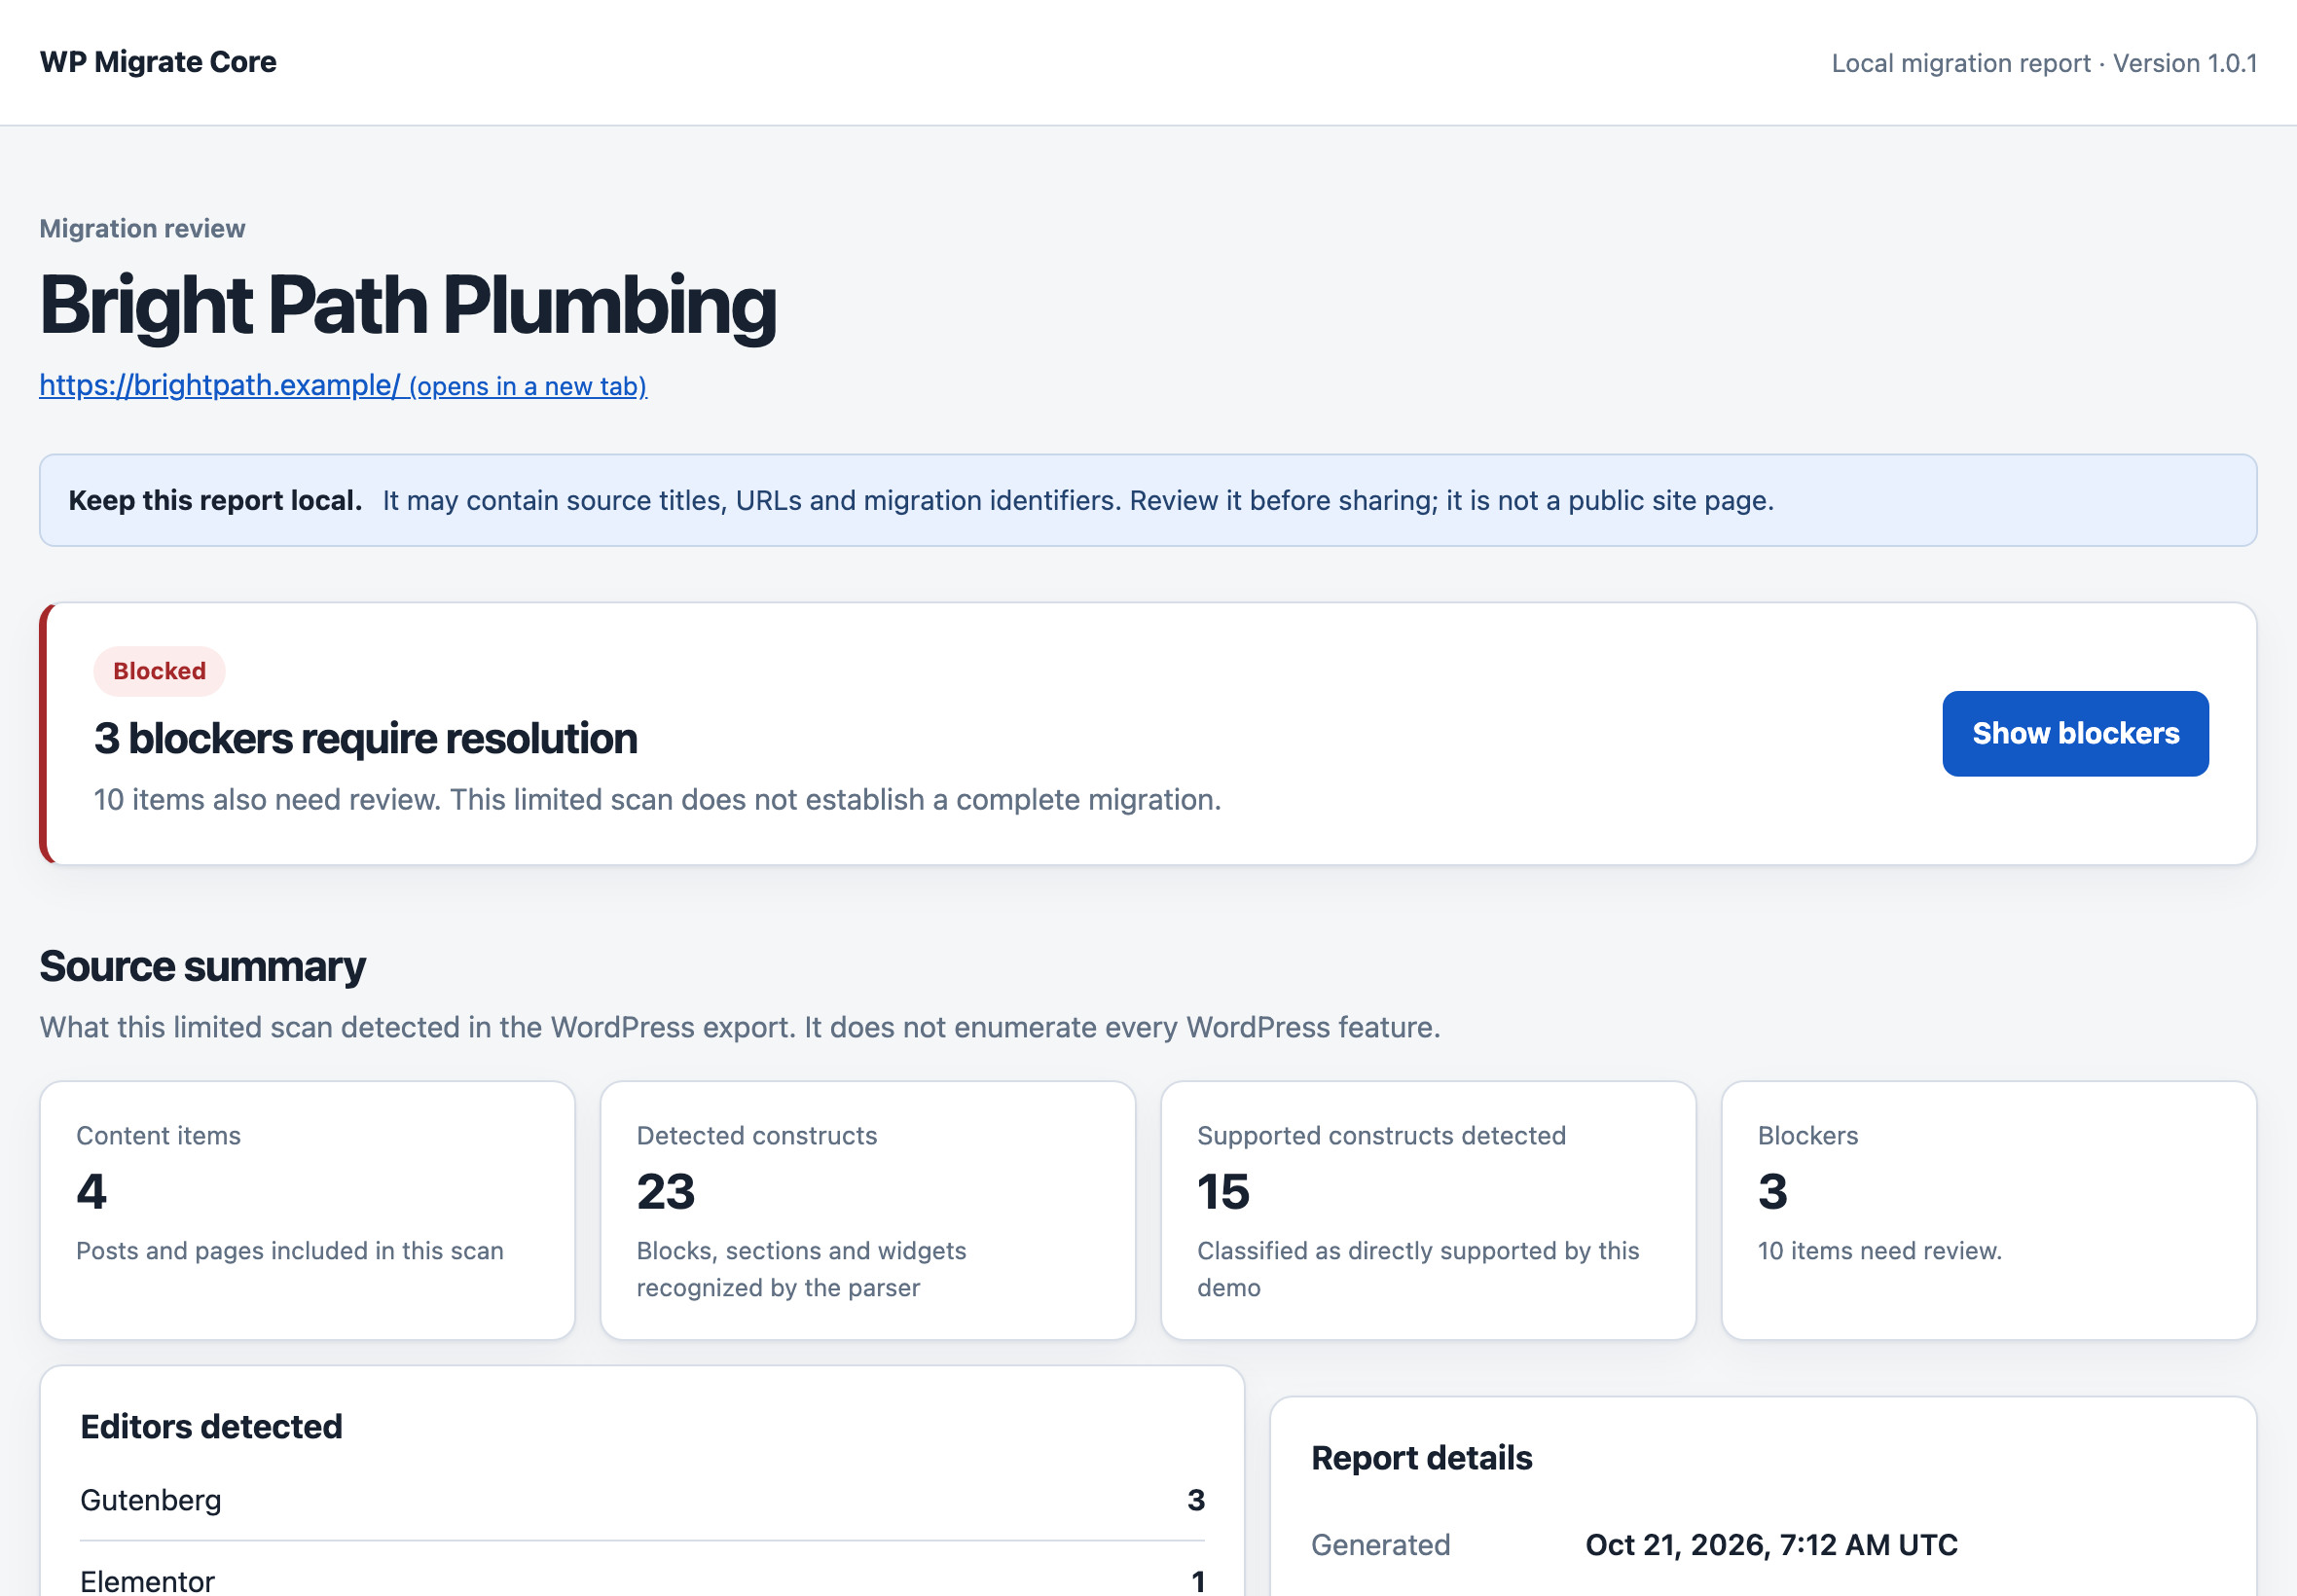
Task: Click '10 items need review.' in Blockers card
Action: [1879, 1251]
